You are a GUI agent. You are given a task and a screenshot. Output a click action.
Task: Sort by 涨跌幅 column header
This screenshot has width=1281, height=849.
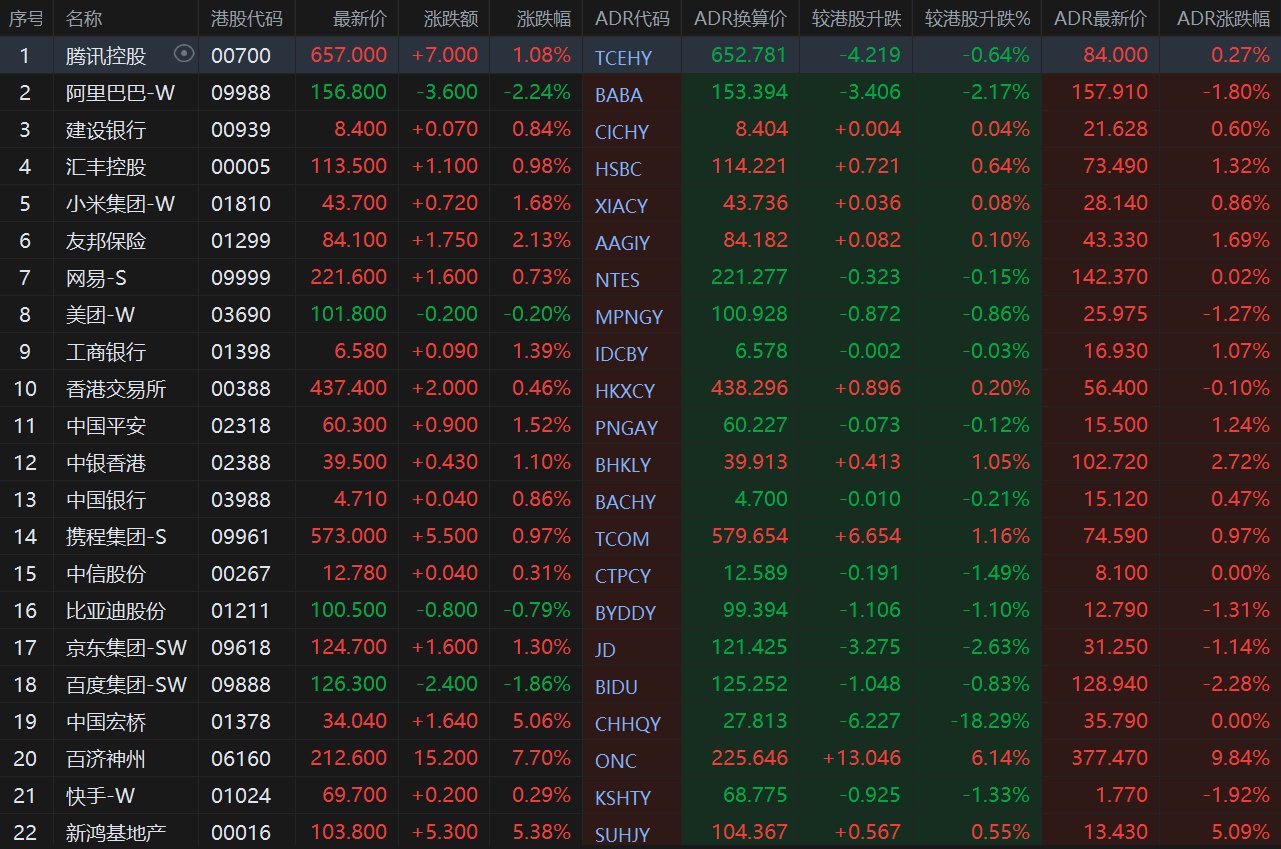(x=544, y=19)
